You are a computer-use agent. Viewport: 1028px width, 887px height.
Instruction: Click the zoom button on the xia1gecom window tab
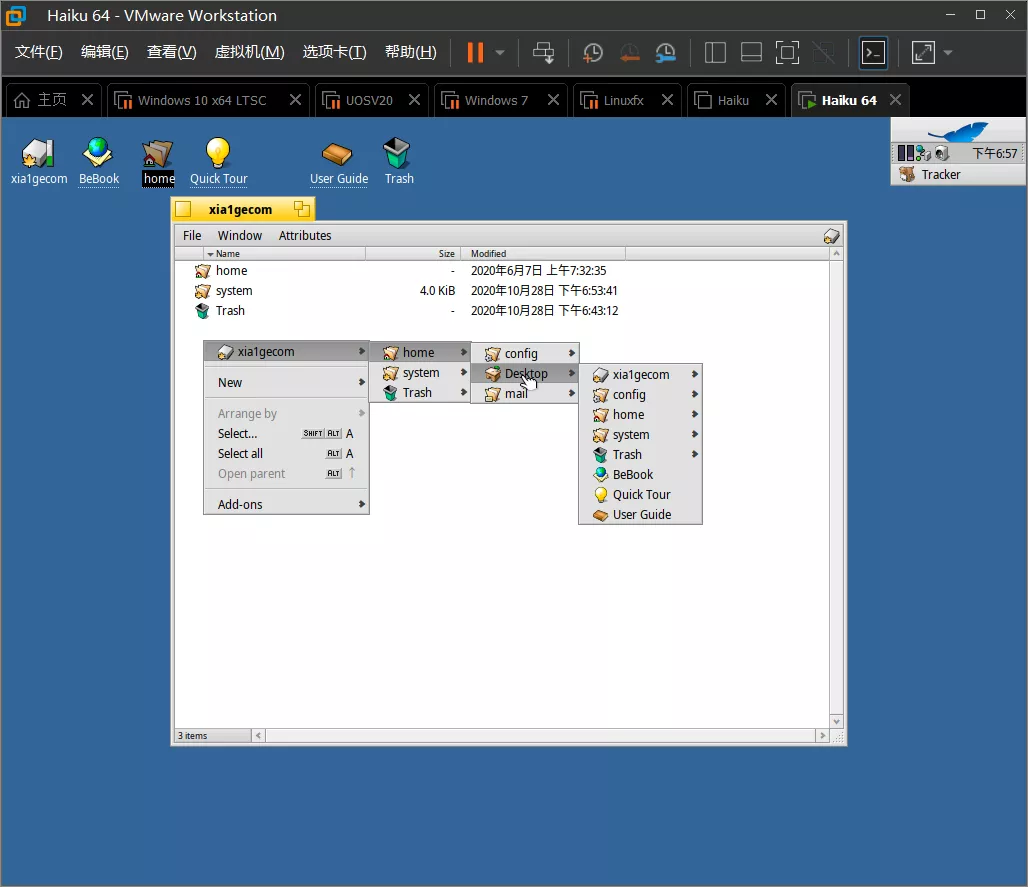301,209
